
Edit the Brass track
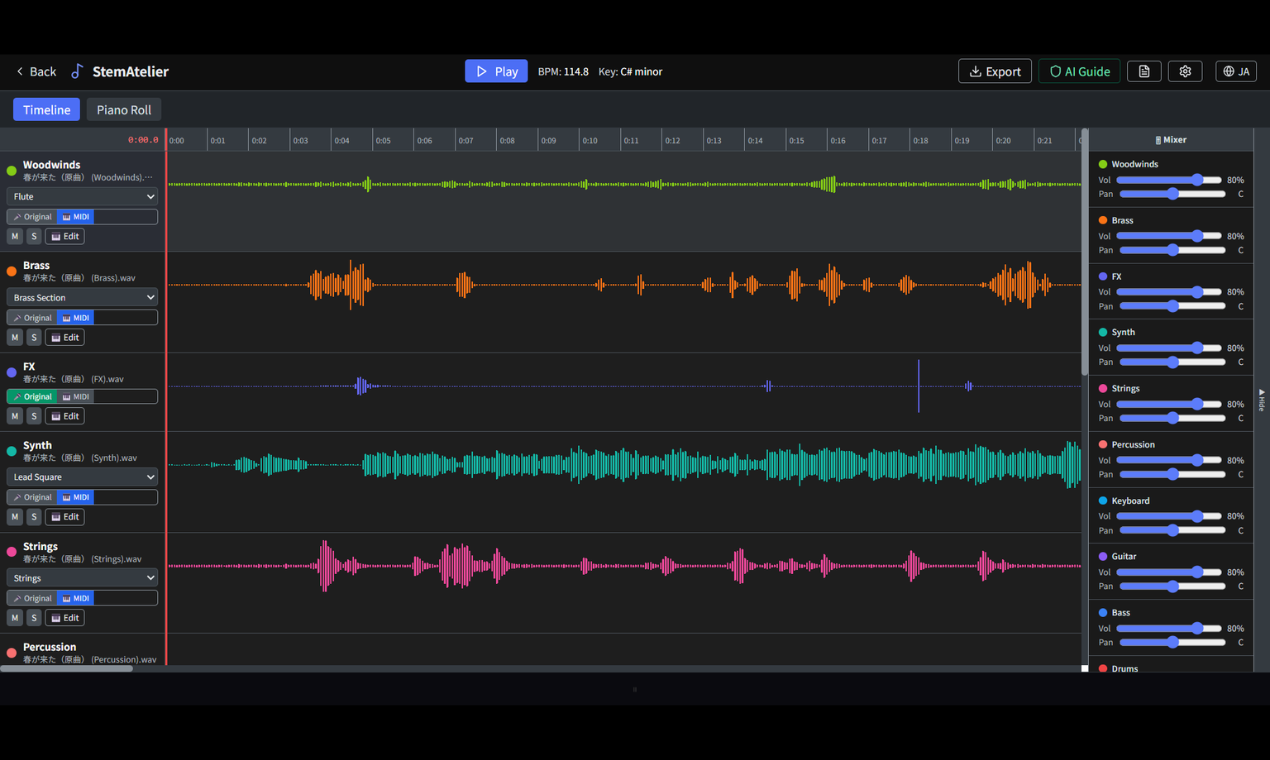pos(65,337)
